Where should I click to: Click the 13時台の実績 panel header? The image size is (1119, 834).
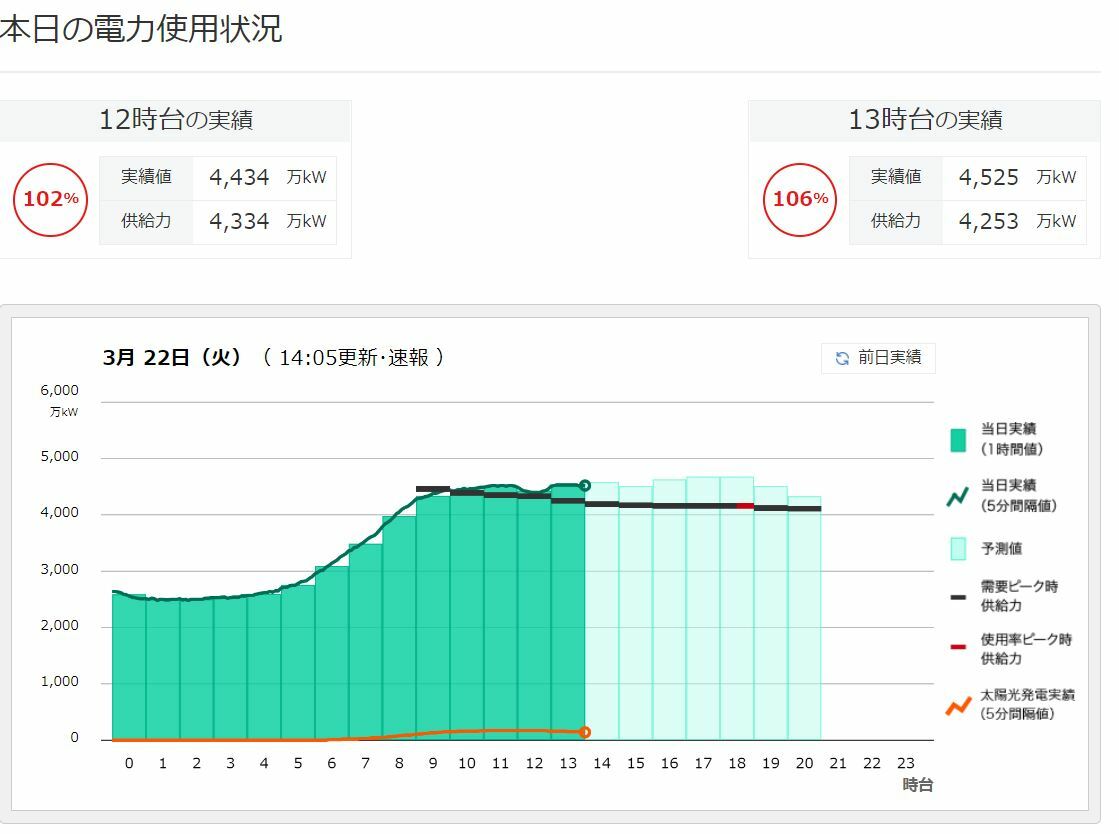[x=924, y=120]
